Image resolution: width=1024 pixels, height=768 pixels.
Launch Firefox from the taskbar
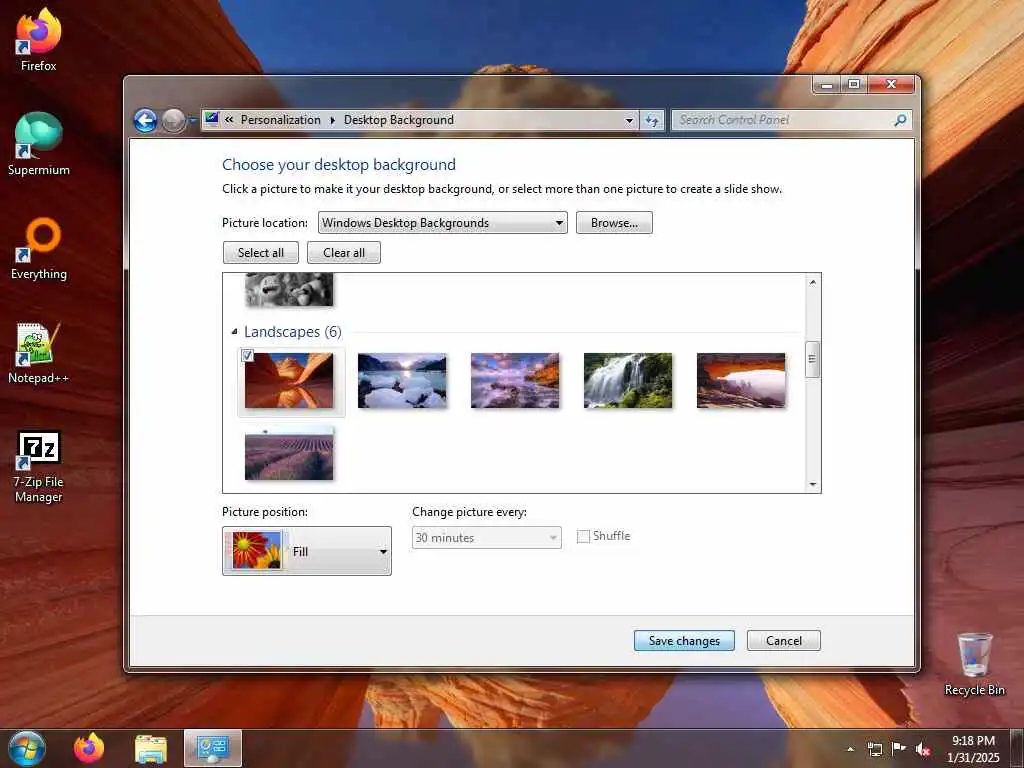89,748
